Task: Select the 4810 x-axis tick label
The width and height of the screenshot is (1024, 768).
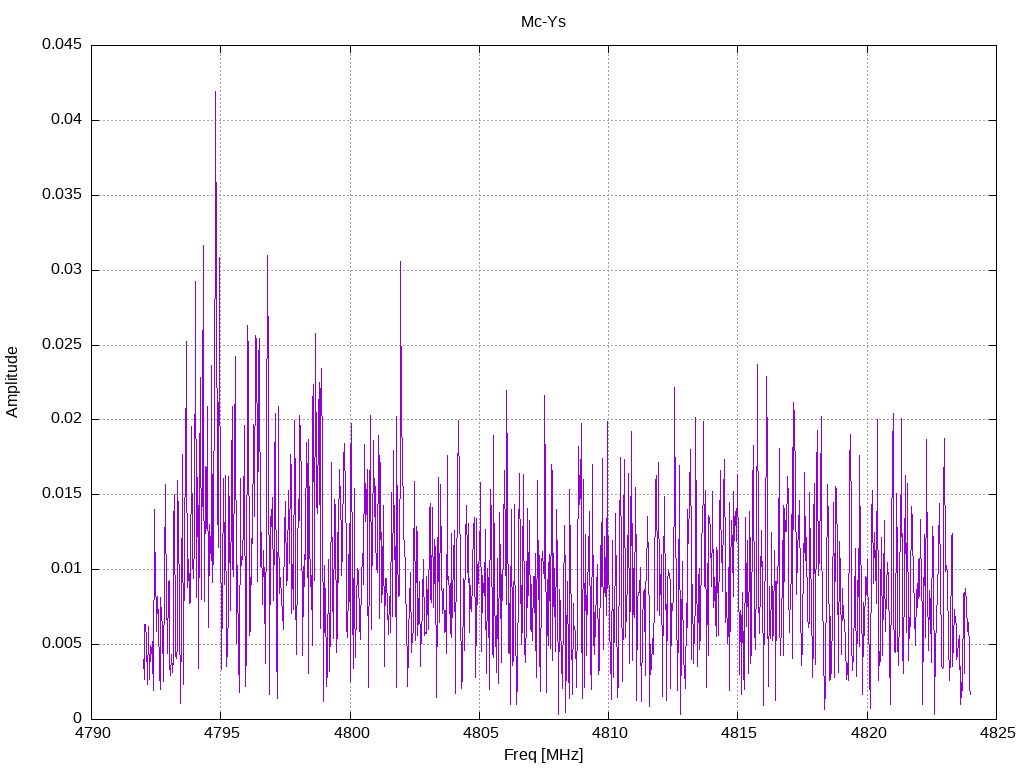Action: point(608,734)
